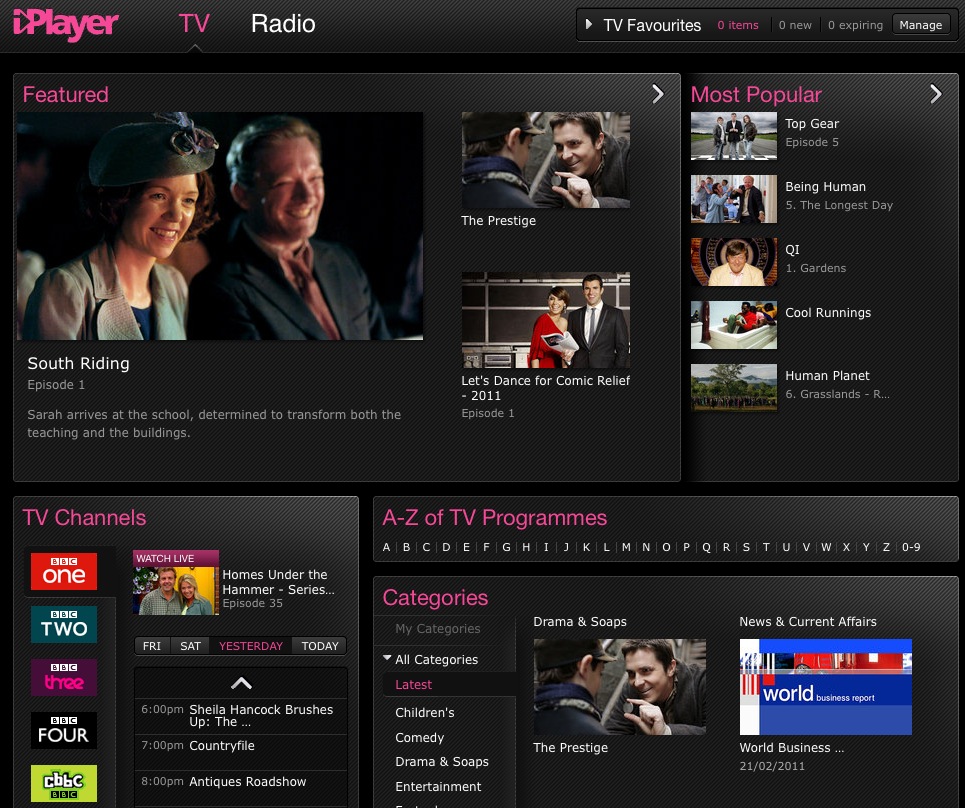Open the QI thumbnail
Viewport: 965px width, 808px height.
point(734,262)
